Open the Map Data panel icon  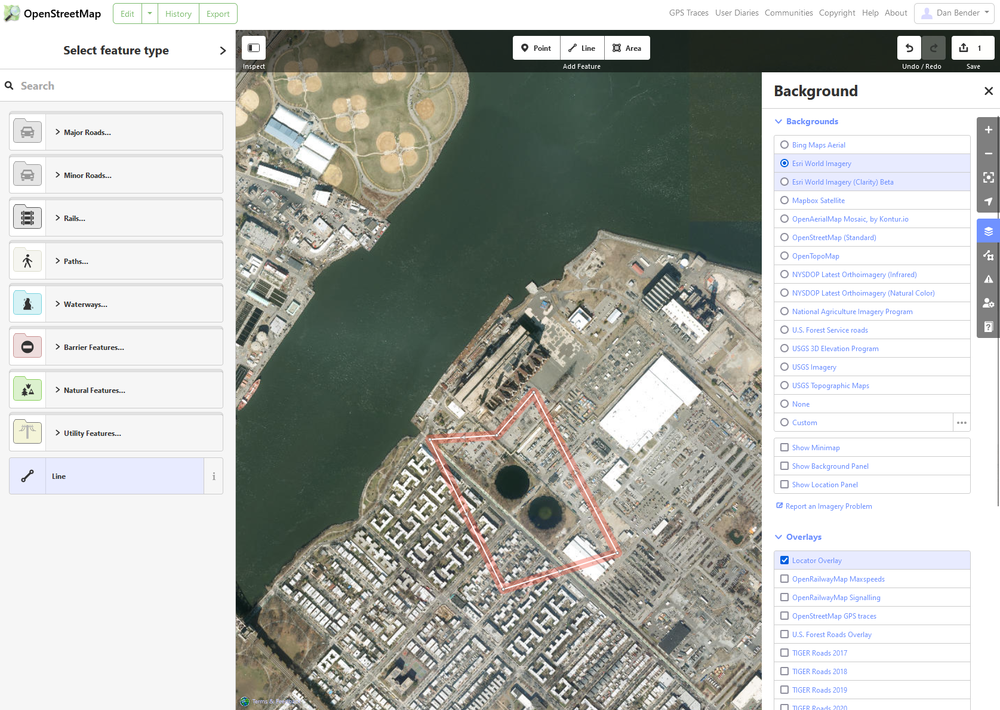pos(988,256)
